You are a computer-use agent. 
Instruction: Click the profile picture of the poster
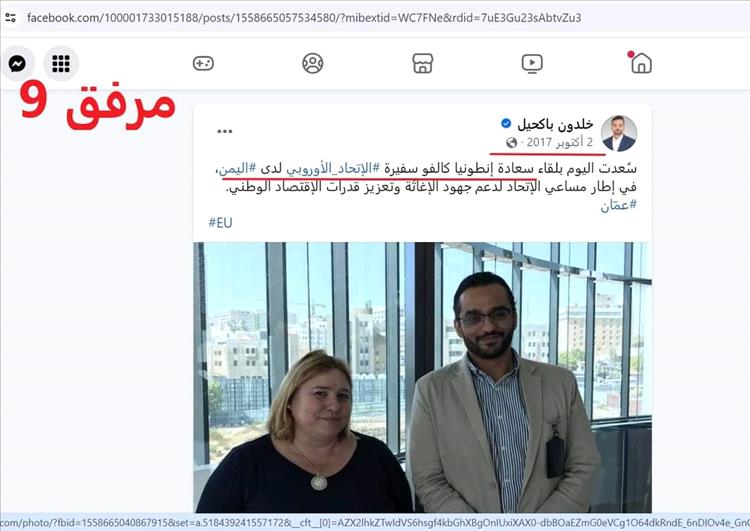click(x=618, y=133)
